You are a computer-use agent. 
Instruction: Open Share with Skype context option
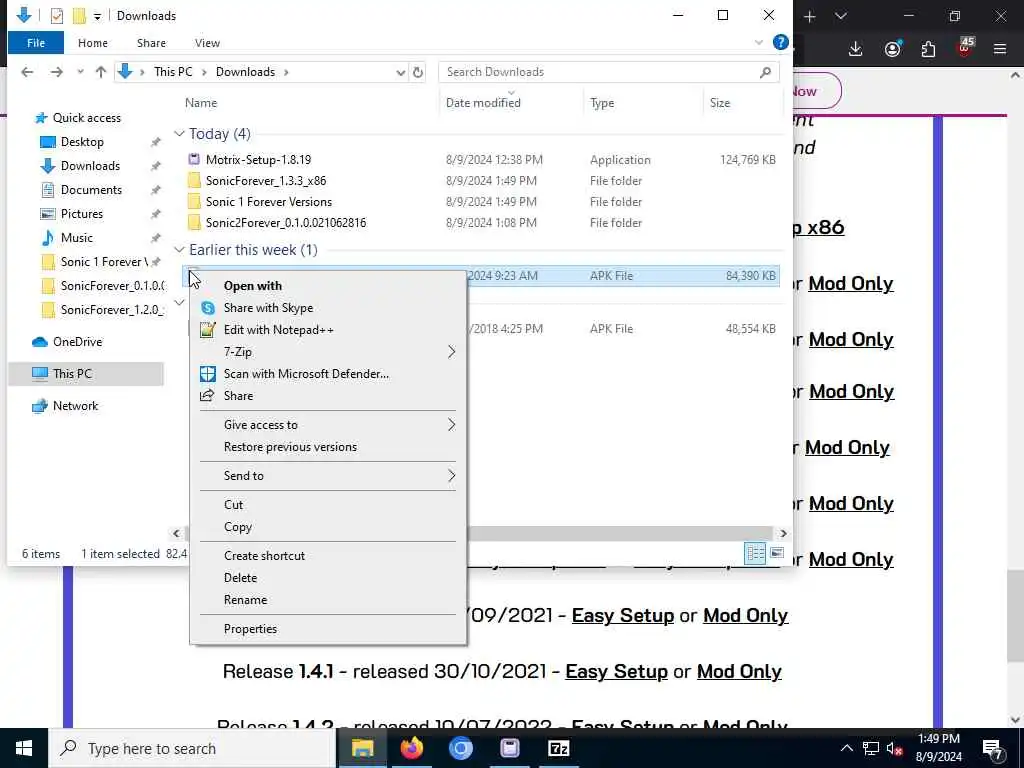[x=268, y=308]
